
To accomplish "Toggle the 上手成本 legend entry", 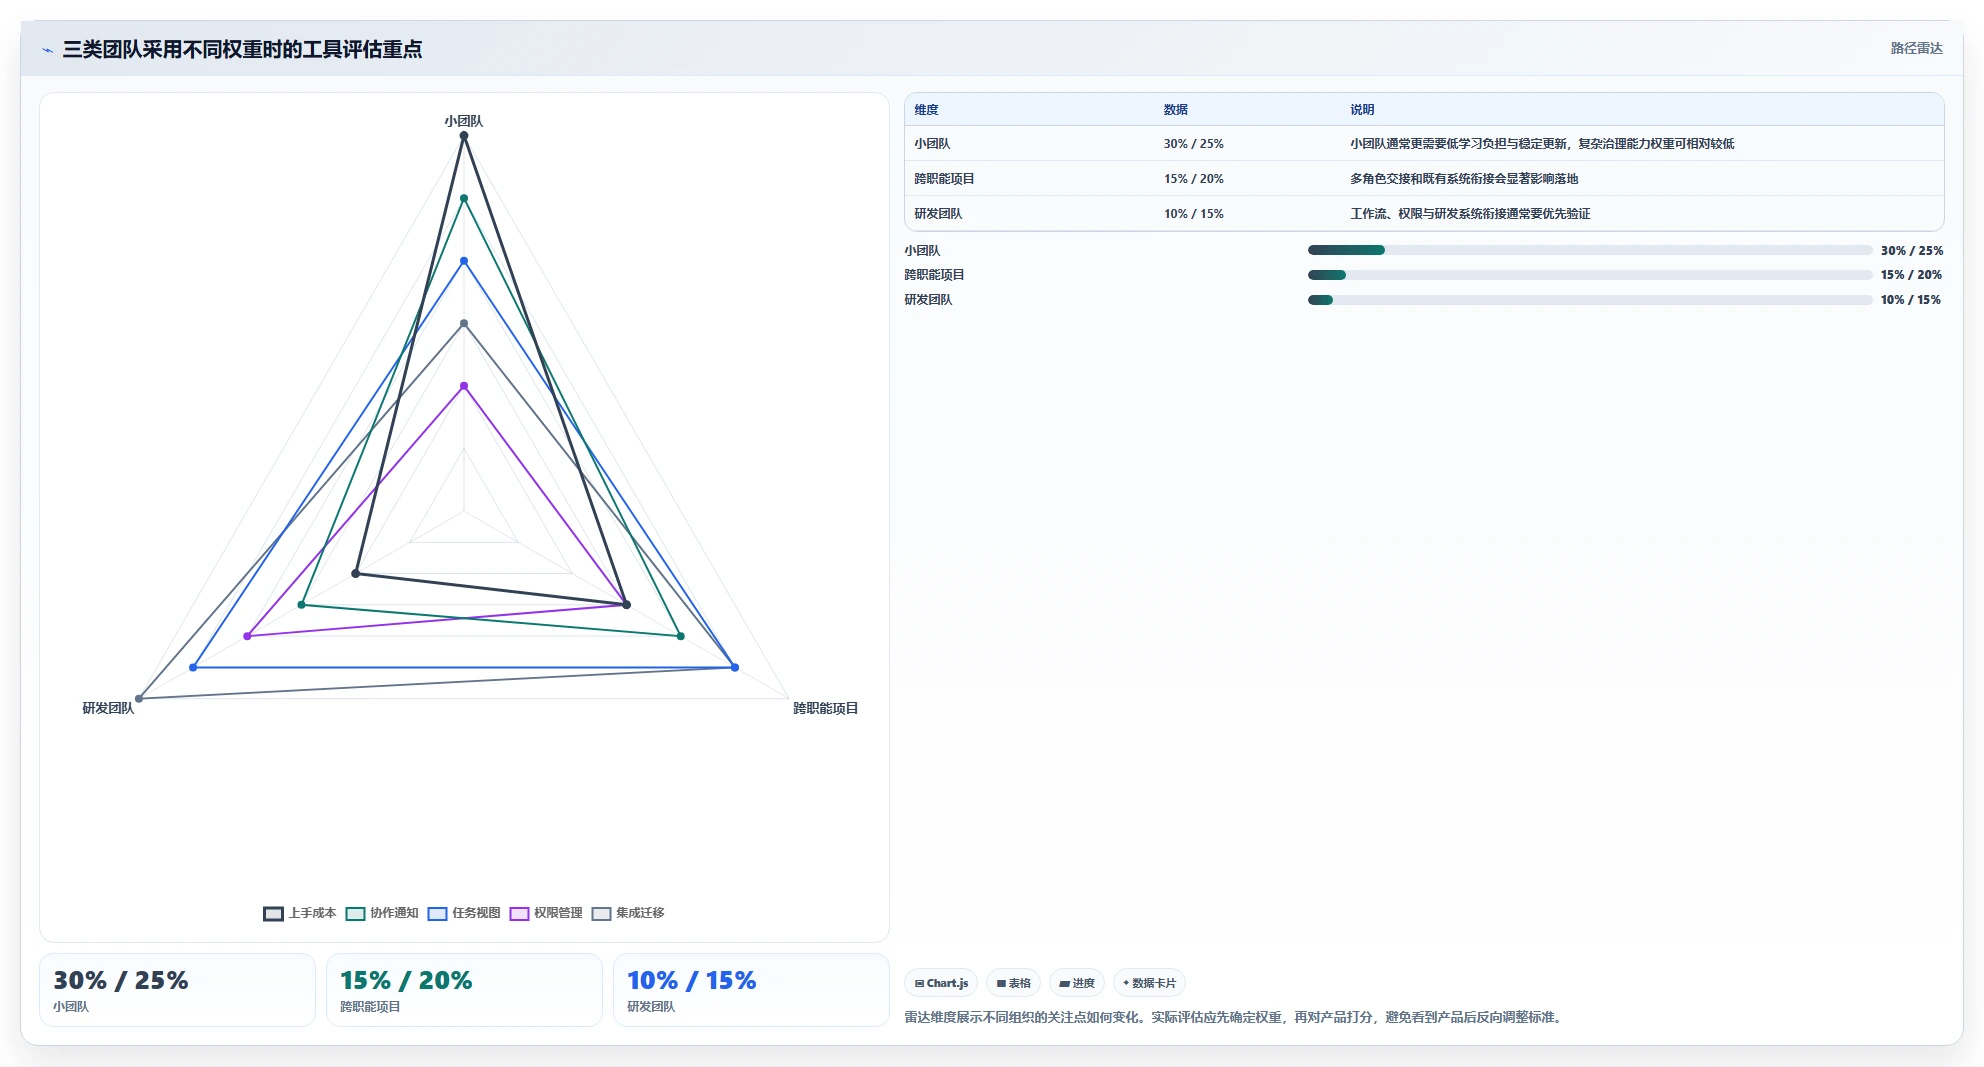I will 300,913.
